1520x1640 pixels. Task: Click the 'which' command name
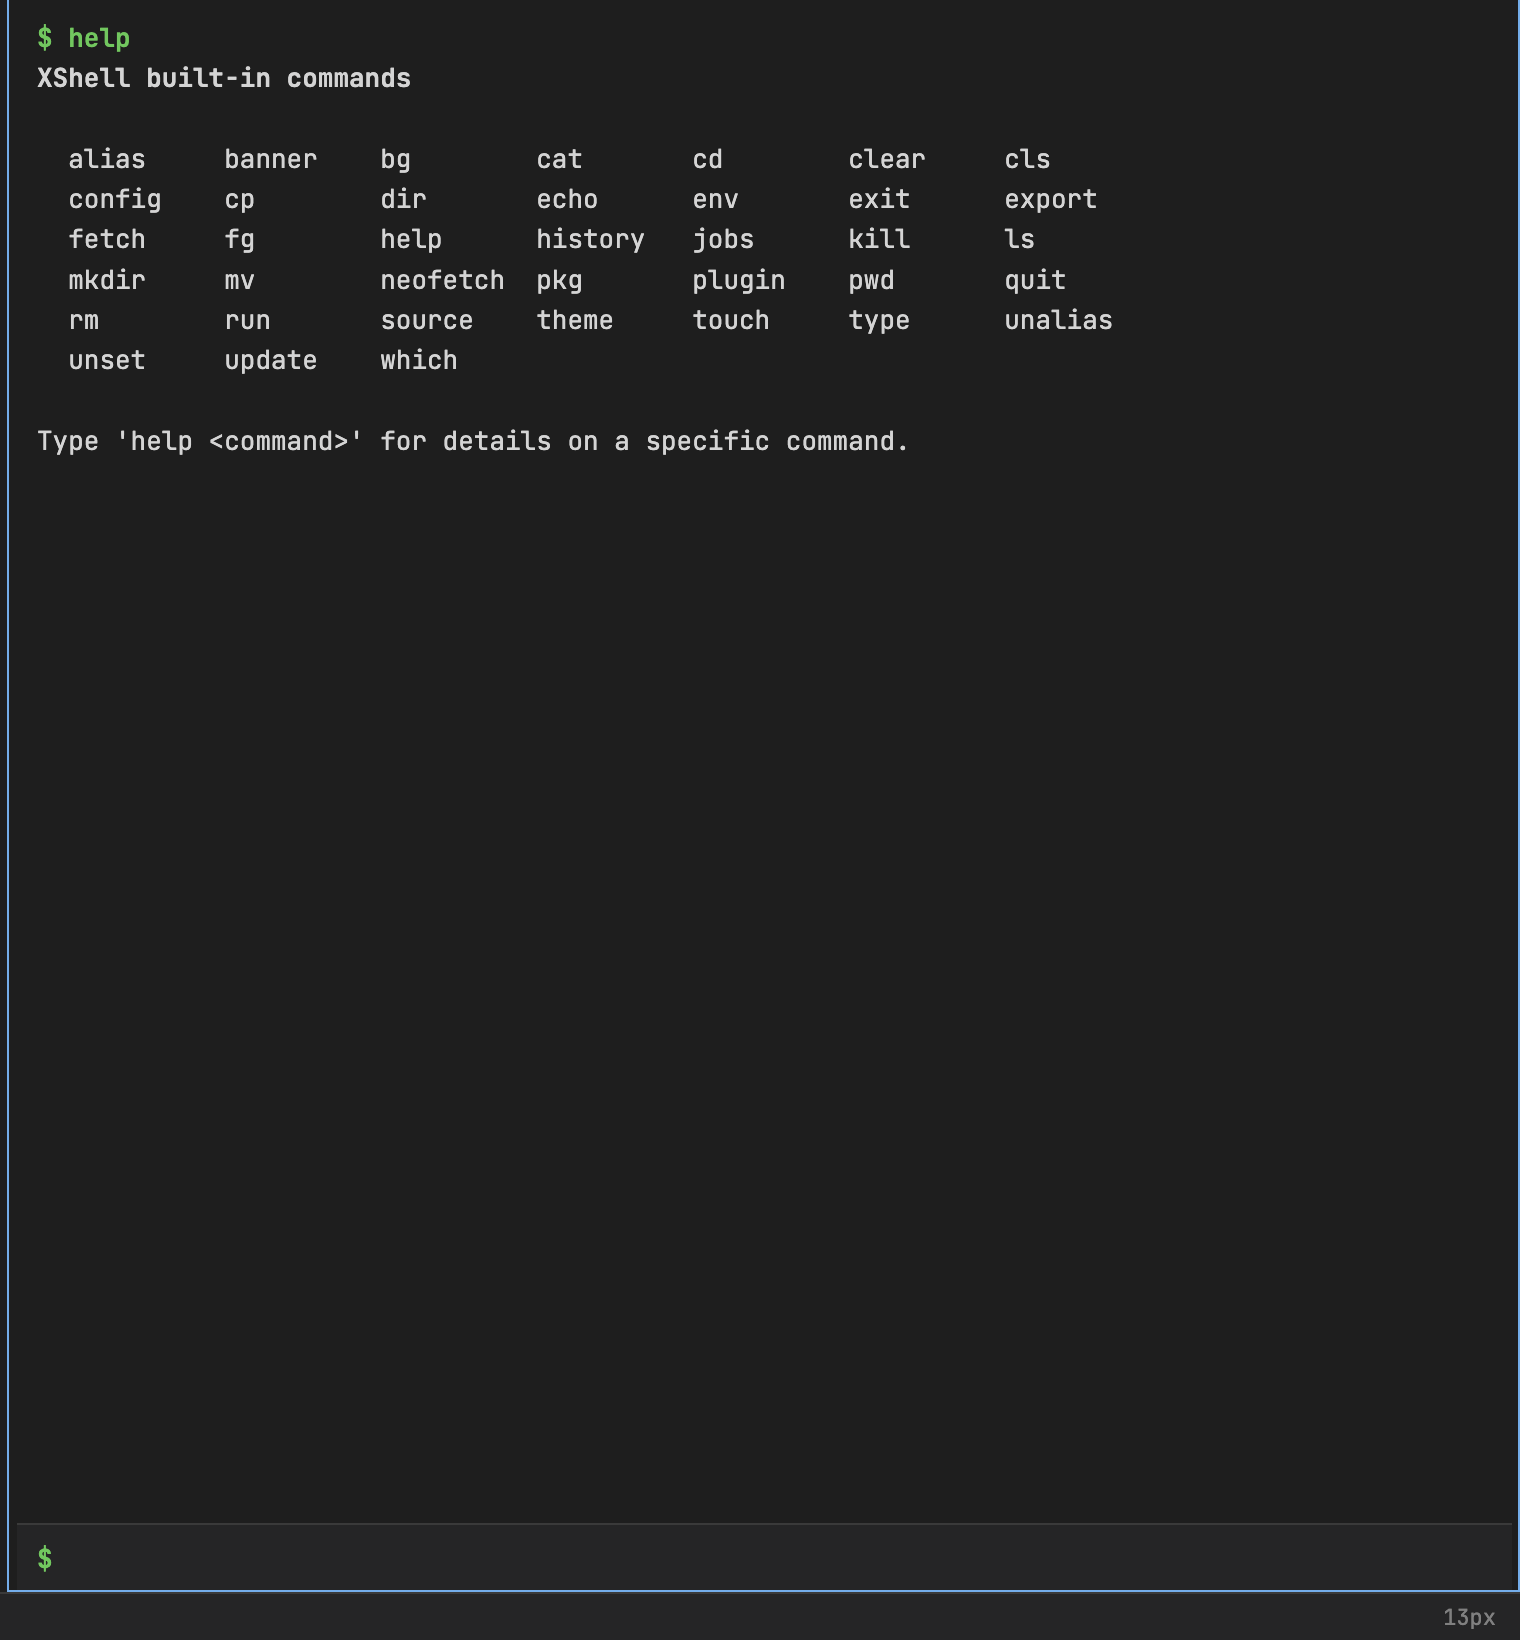coord(419,361)
